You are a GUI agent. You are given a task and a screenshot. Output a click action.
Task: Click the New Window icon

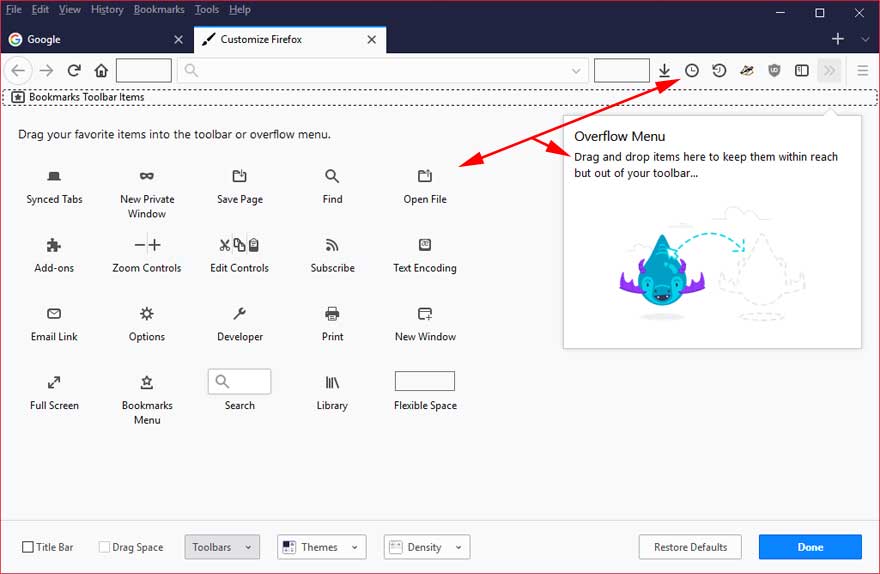pos(425,314)
